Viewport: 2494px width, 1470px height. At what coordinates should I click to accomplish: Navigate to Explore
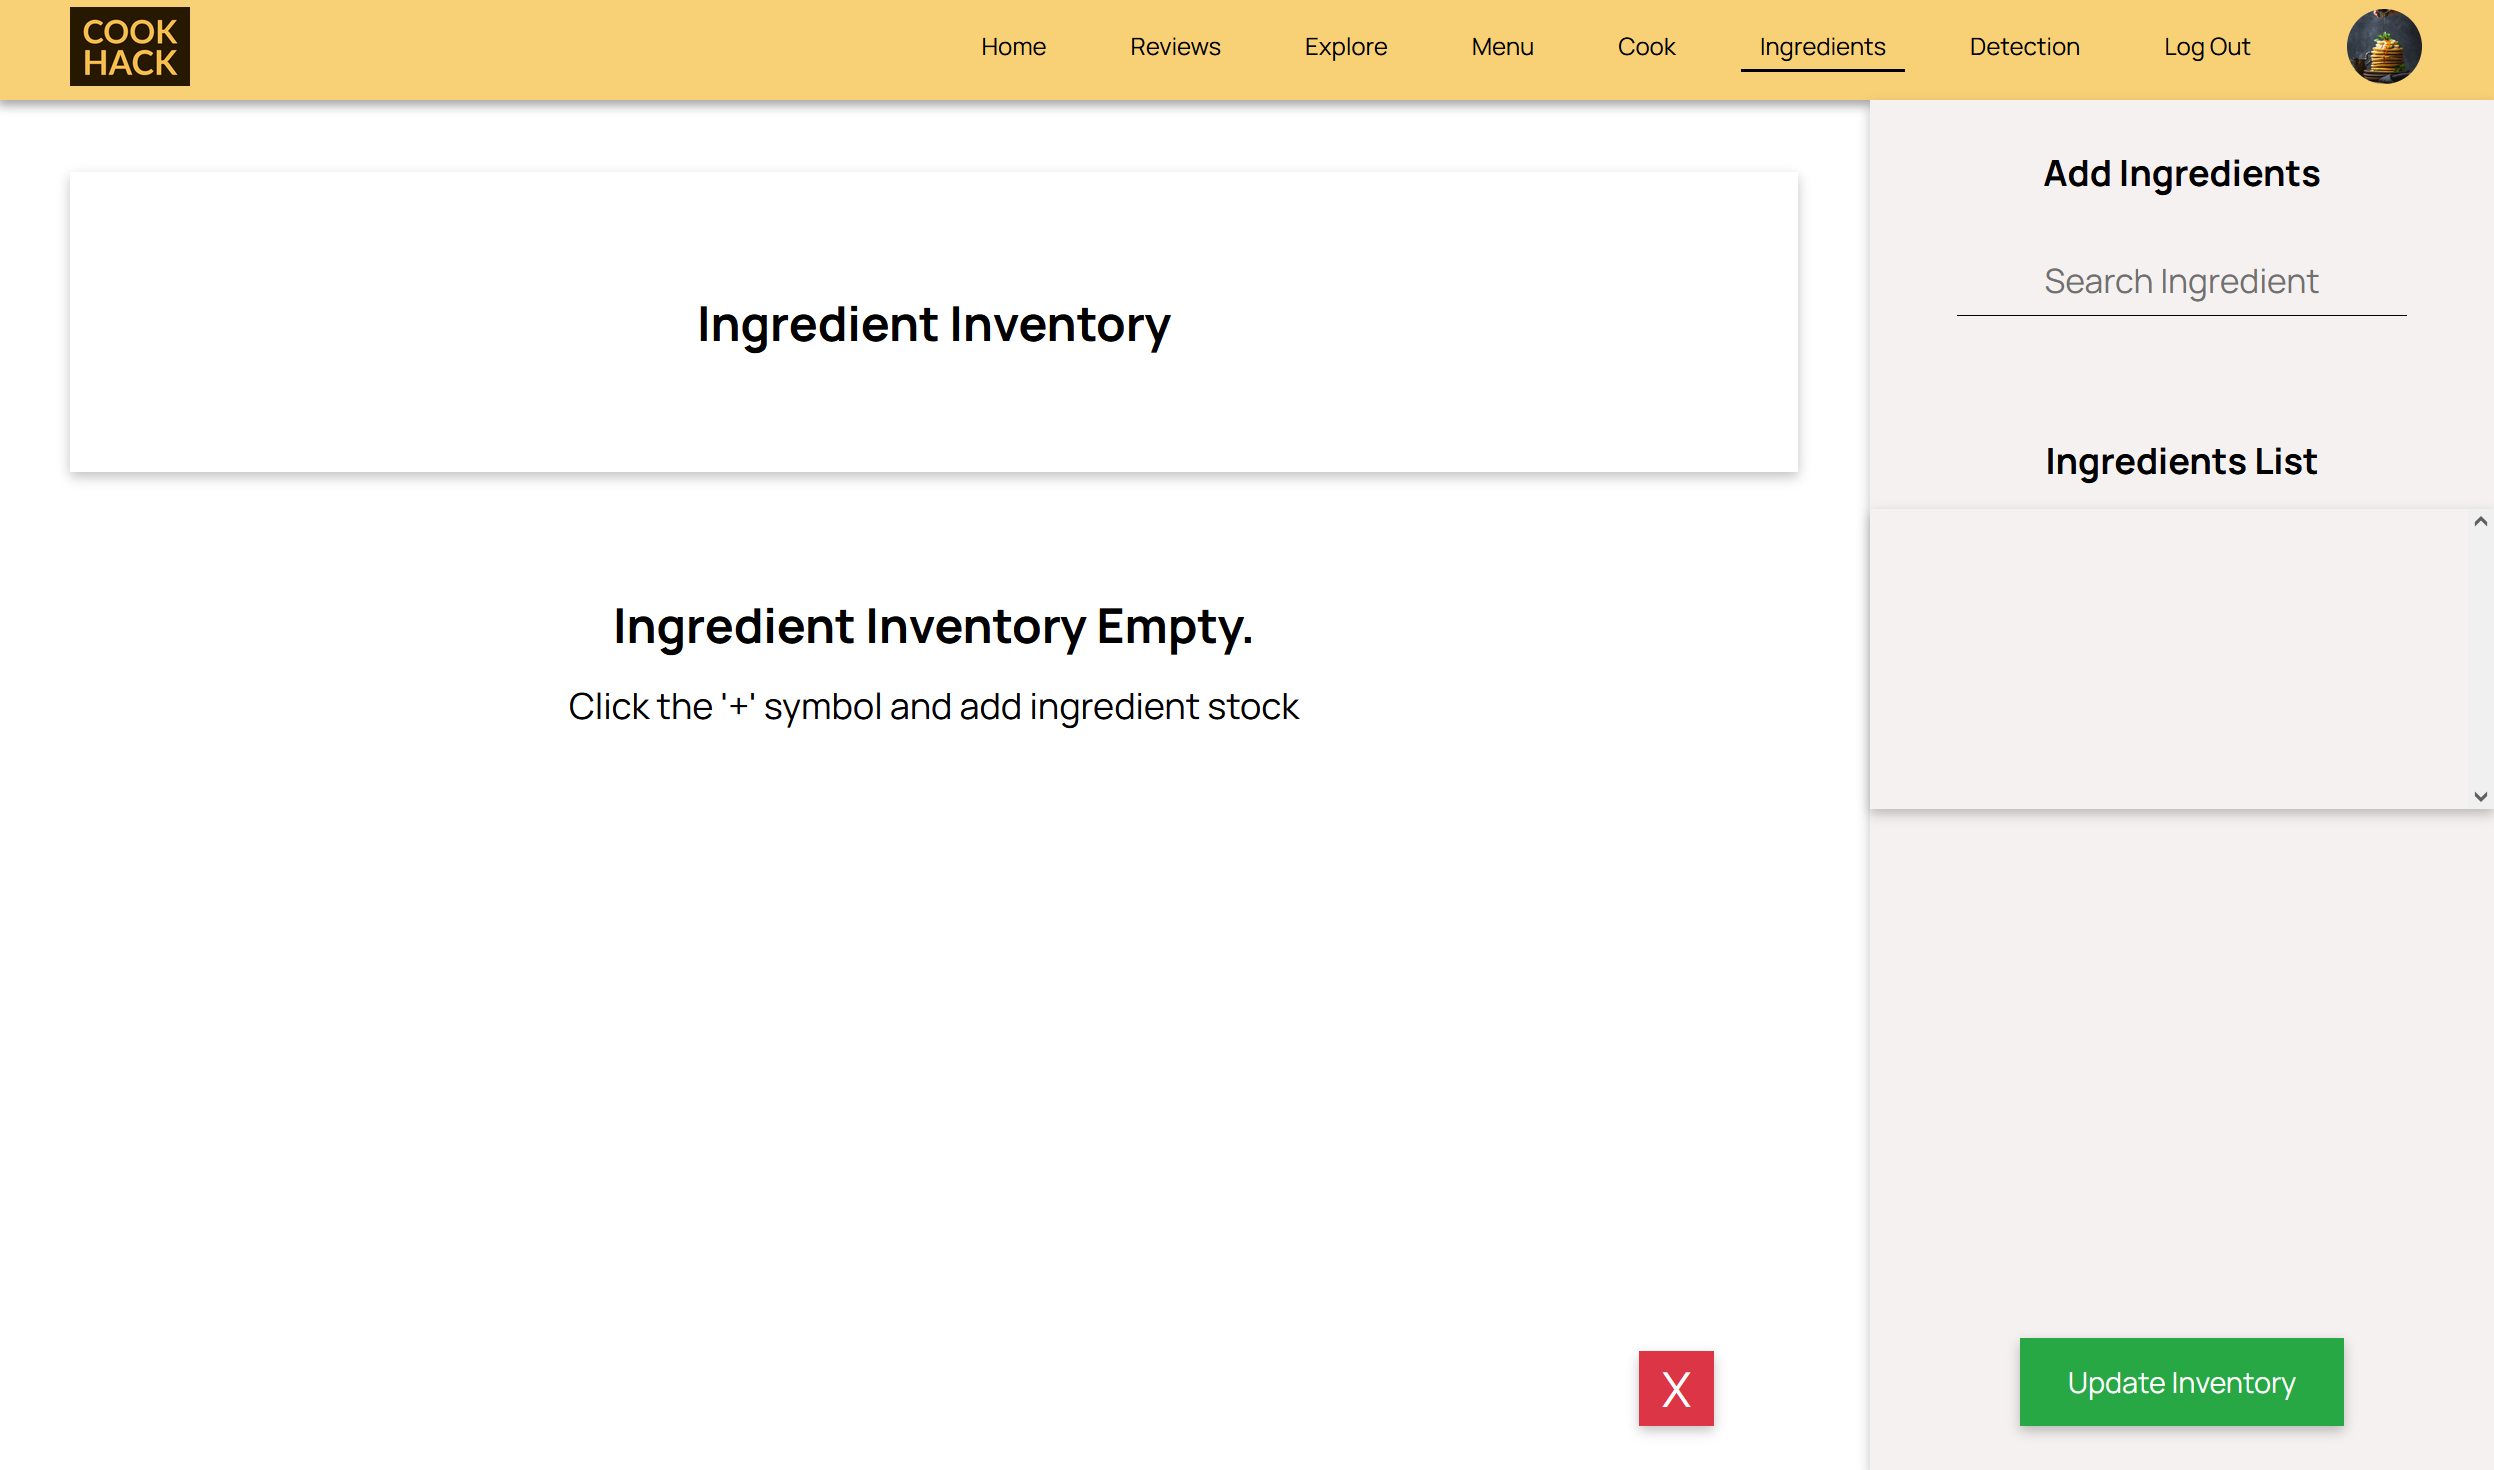tap(1345, 47)
